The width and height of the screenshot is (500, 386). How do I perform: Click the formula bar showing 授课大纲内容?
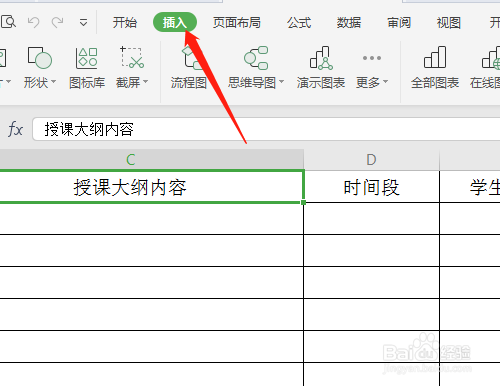click(266, 129)
